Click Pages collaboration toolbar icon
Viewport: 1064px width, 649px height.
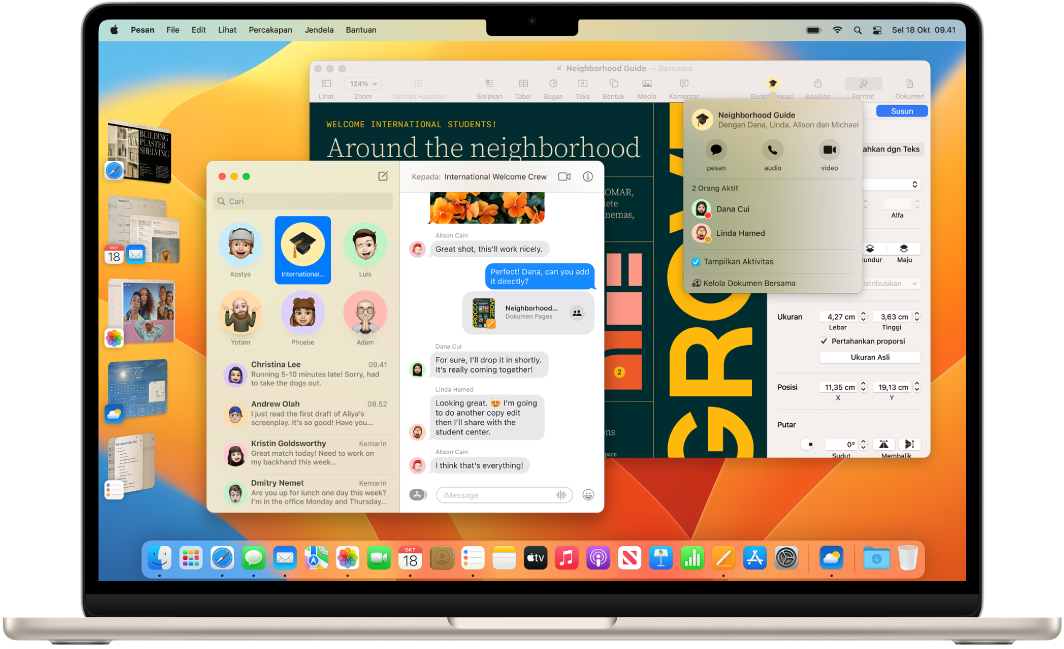click(772, 84)
